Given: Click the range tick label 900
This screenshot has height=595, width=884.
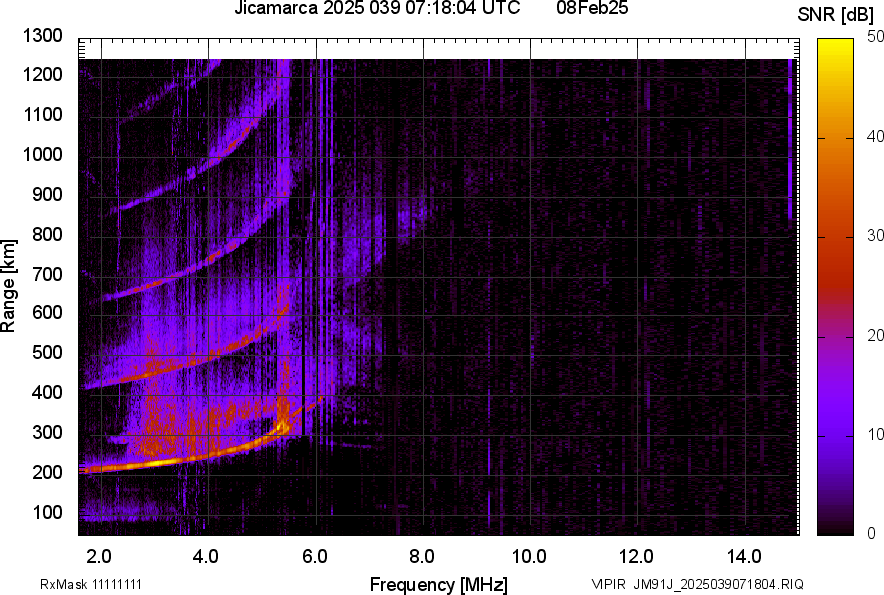Looking at the screenshot, I should tap(47, 194).
